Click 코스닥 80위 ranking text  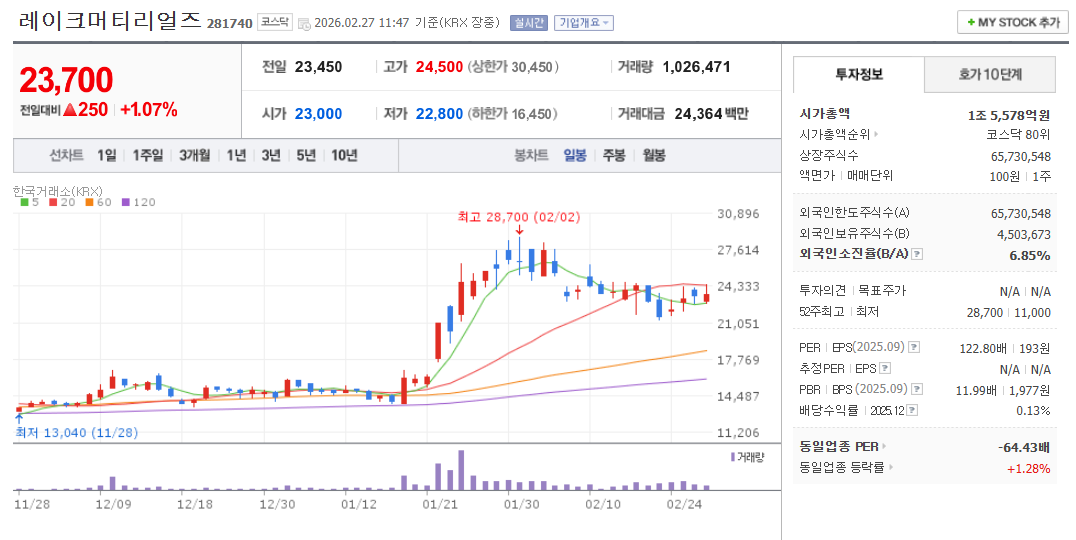pyautogui.click(x=1018, y=135)
